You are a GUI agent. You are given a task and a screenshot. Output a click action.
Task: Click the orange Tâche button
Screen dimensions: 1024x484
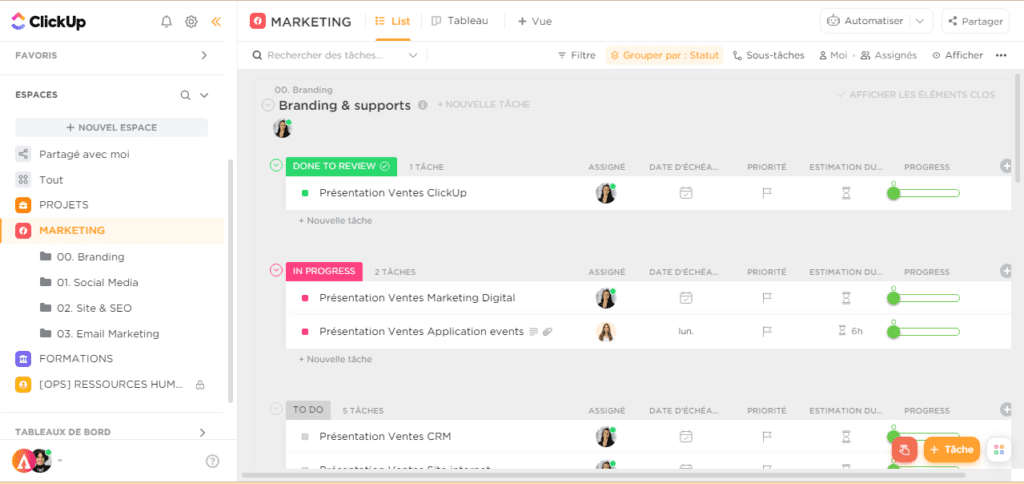pyautogui.click(x=951, y=450)
